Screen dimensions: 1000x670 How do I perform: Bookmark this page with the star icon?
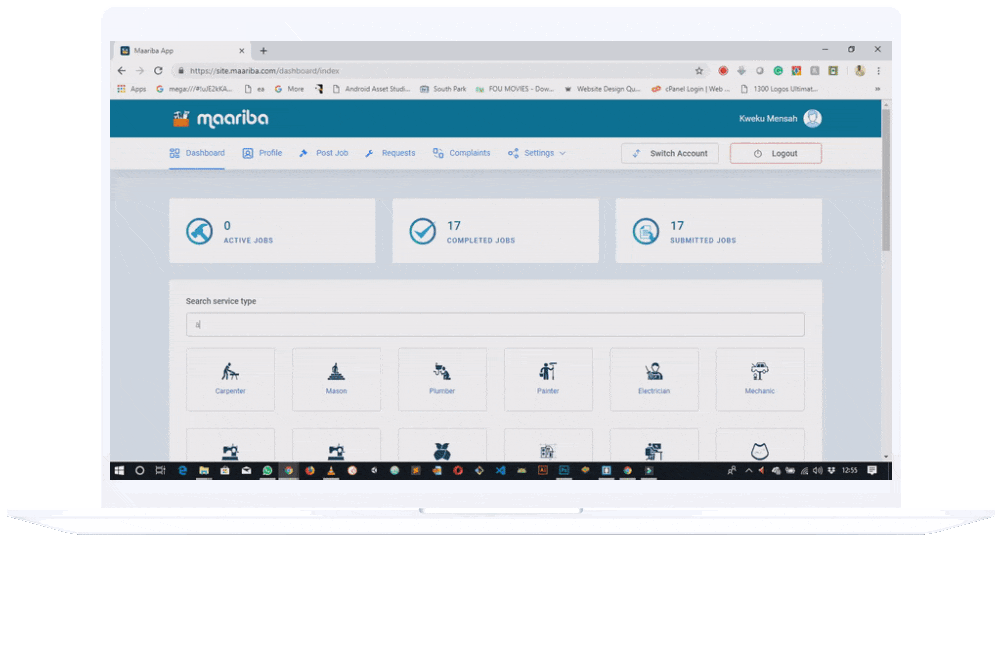(699, 71)
